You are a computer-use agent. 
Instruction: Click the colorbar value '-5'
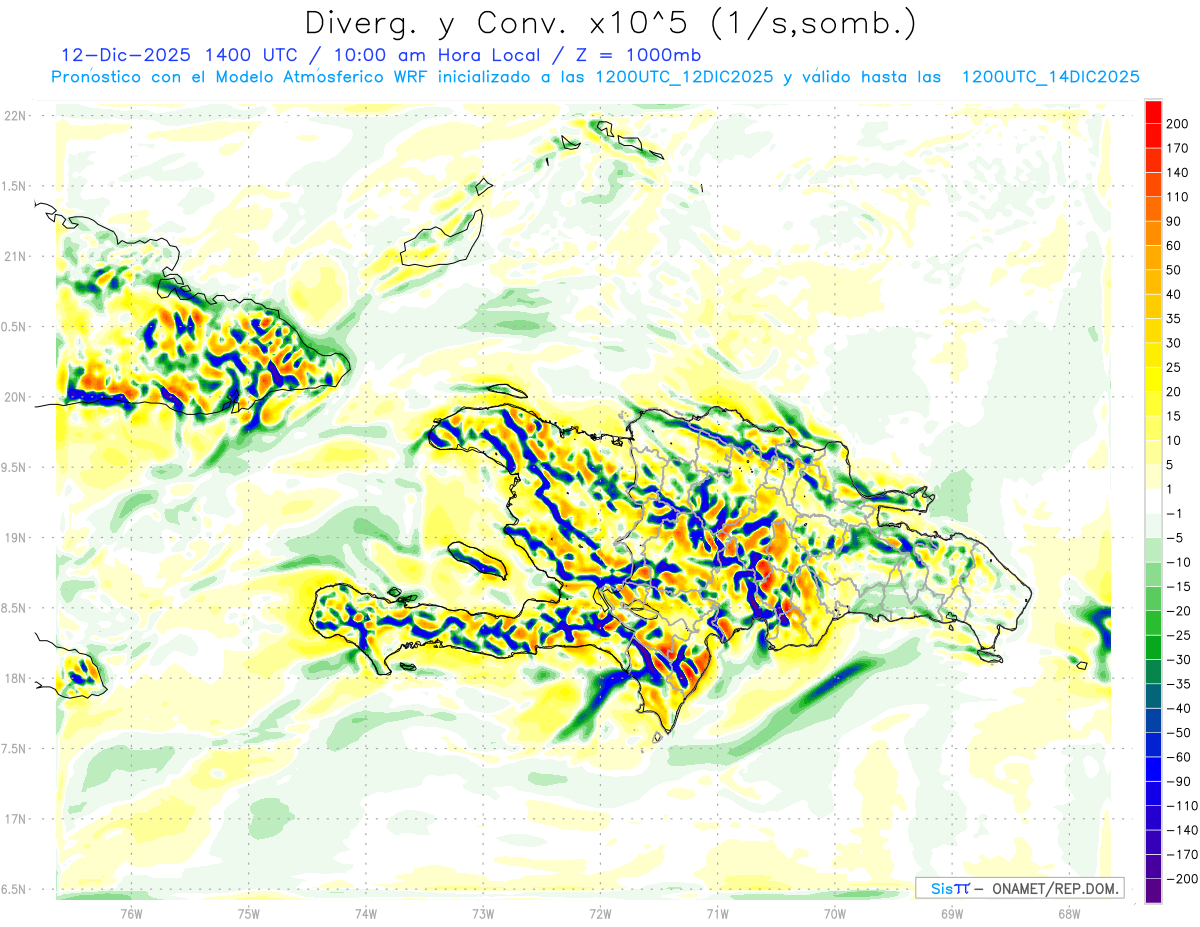click(1175, 538)
